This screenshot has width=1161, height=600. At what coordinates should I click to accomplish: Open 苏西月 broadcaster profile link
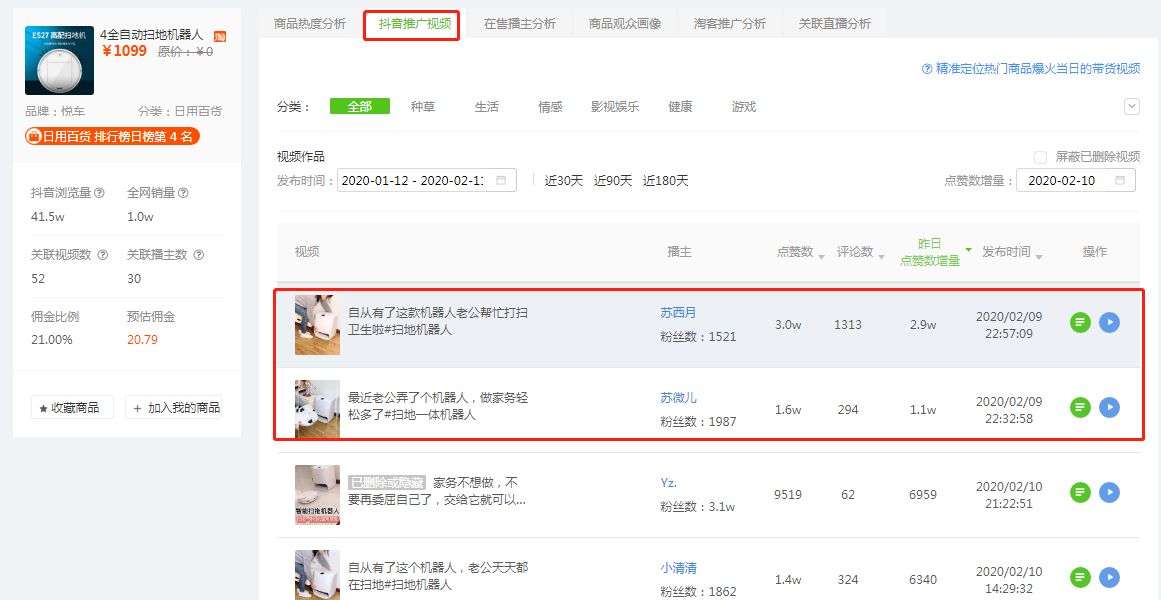678,313
